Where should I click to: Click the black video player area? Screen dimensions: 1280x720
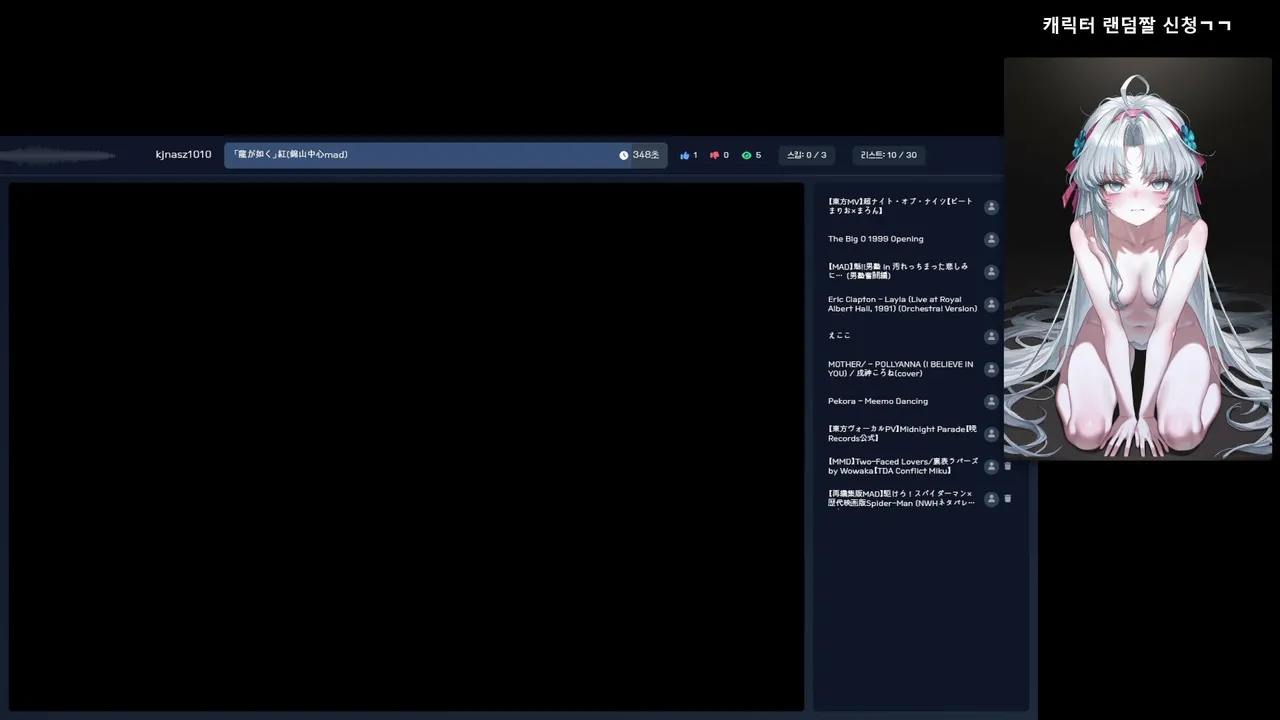point(407,447)
